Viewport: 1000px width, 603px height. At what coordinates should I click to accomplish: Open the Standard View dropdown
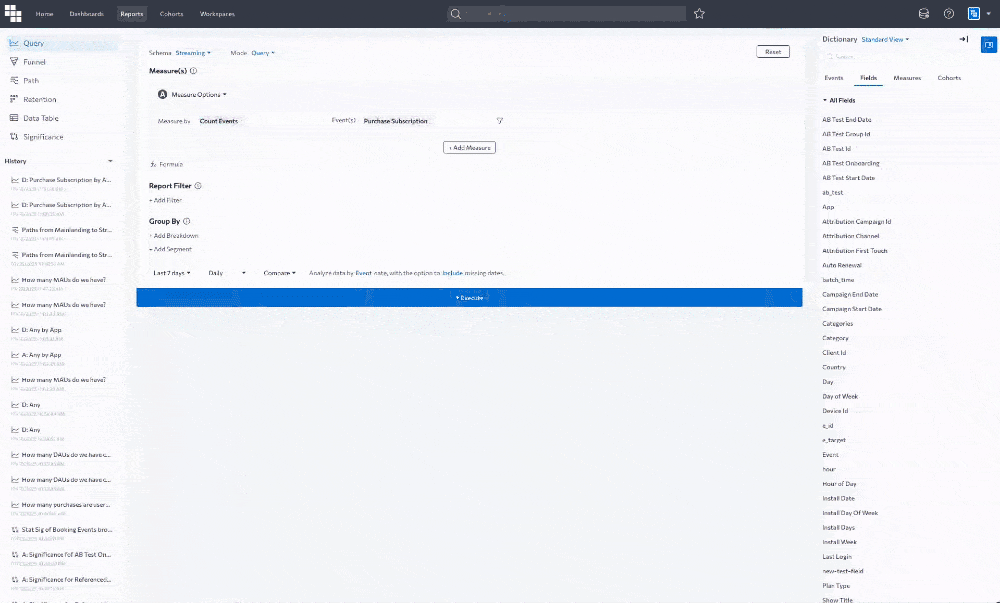click(x=885, y=40)
